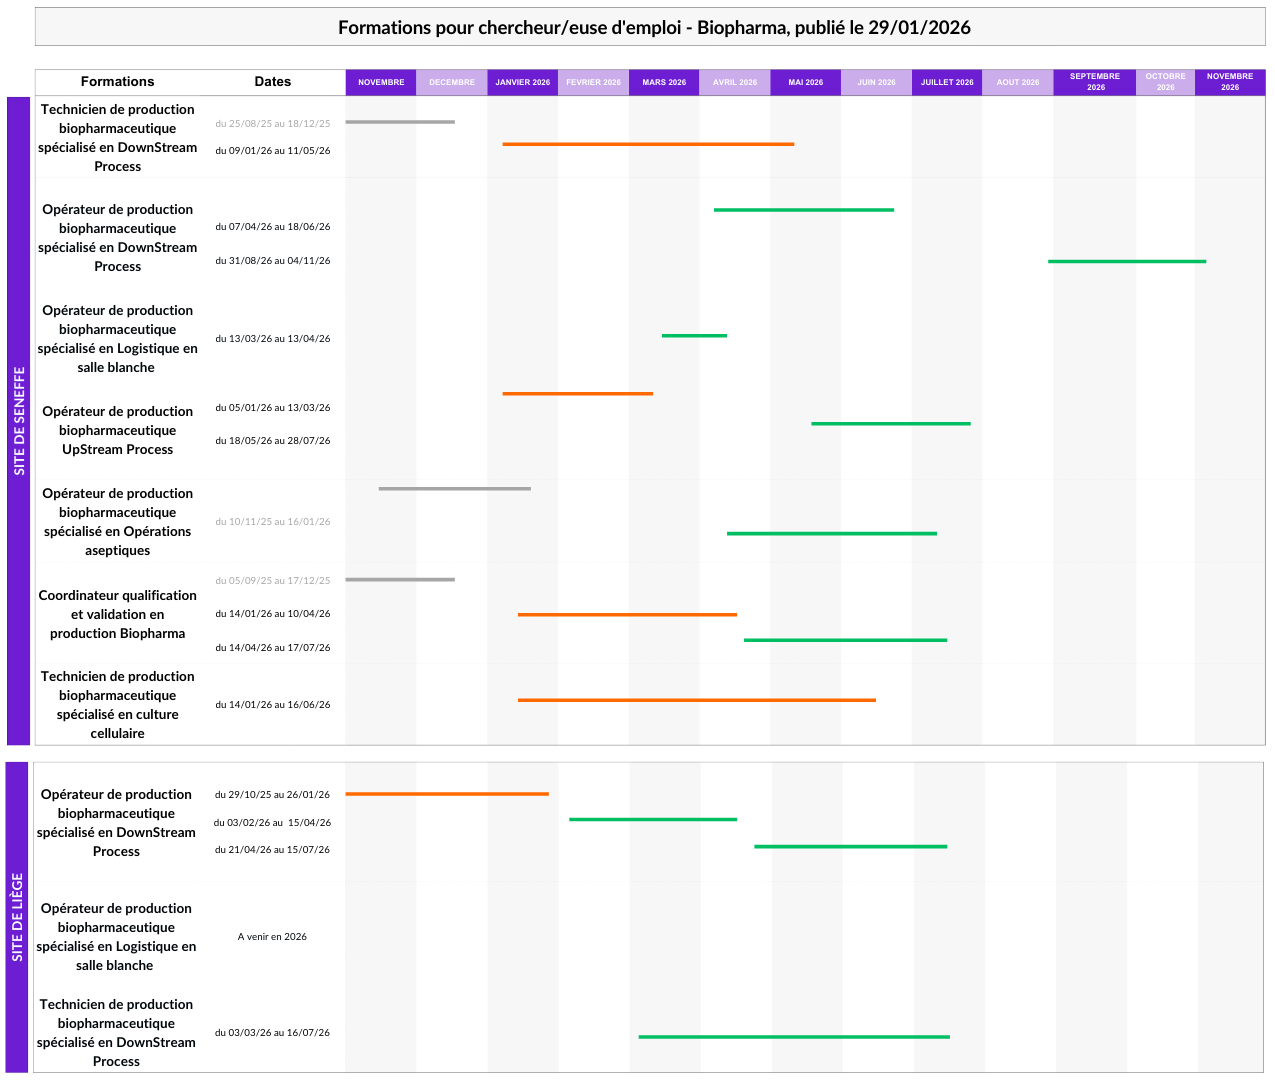Click the date text 'du 18/05/26 au 28/07/26'
Viewport: 1275px width, 1080px height.
tap(272, 441)
